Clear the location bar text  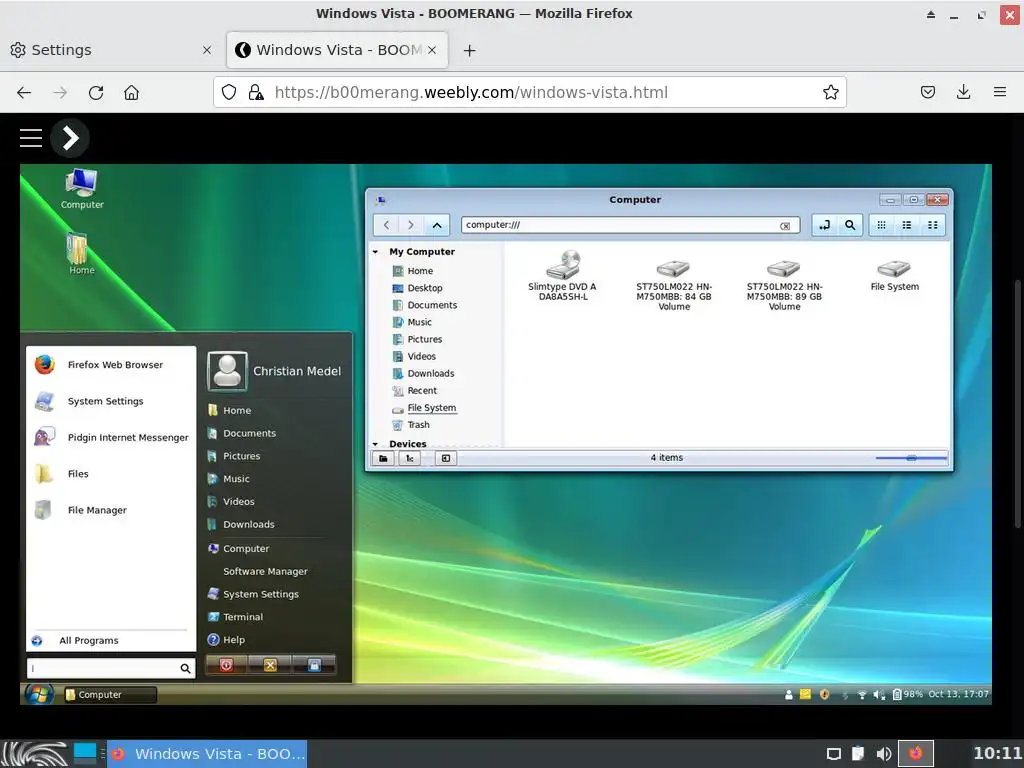pos(785,226)
